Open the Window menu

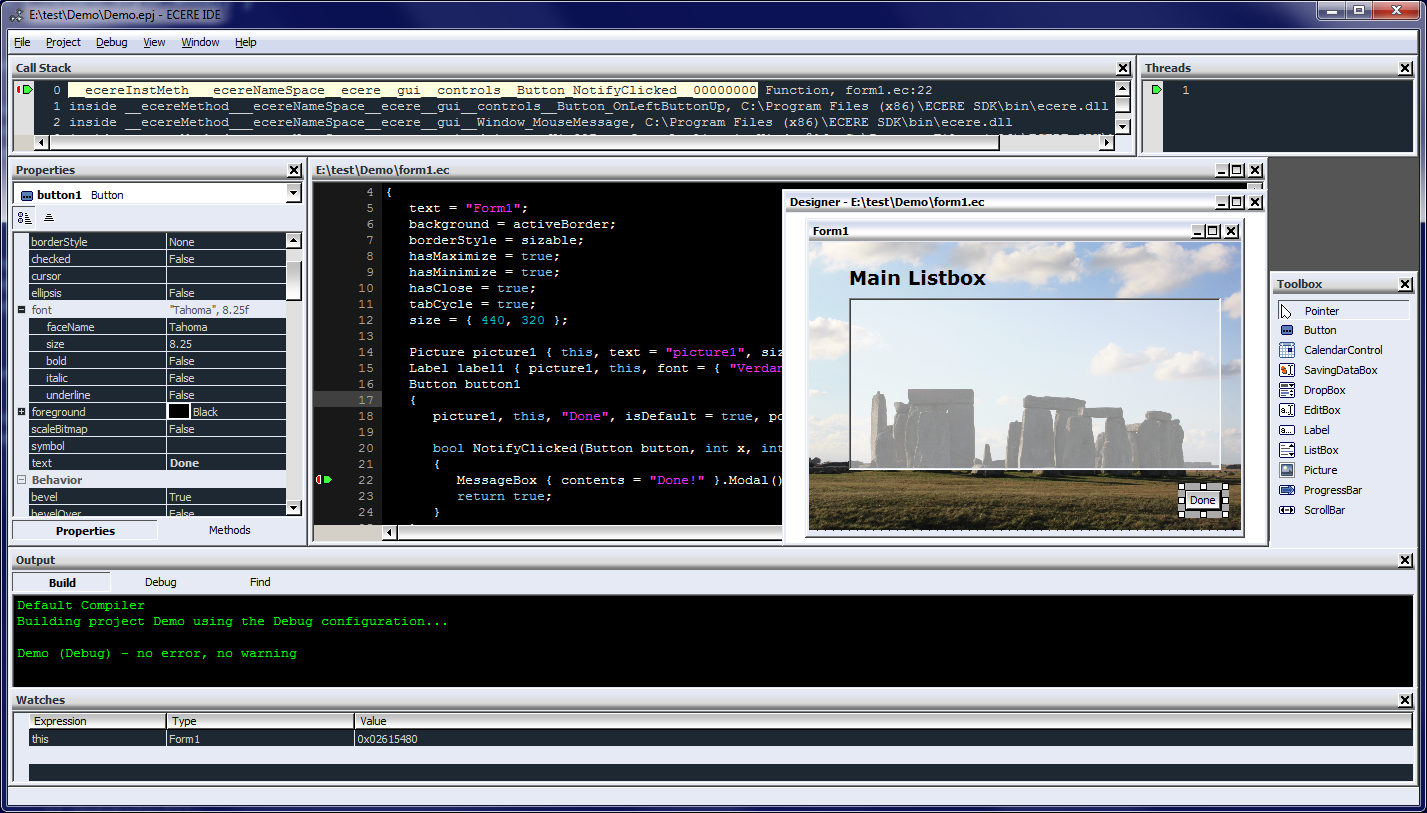pyautogui.click(x=200, y=42)
